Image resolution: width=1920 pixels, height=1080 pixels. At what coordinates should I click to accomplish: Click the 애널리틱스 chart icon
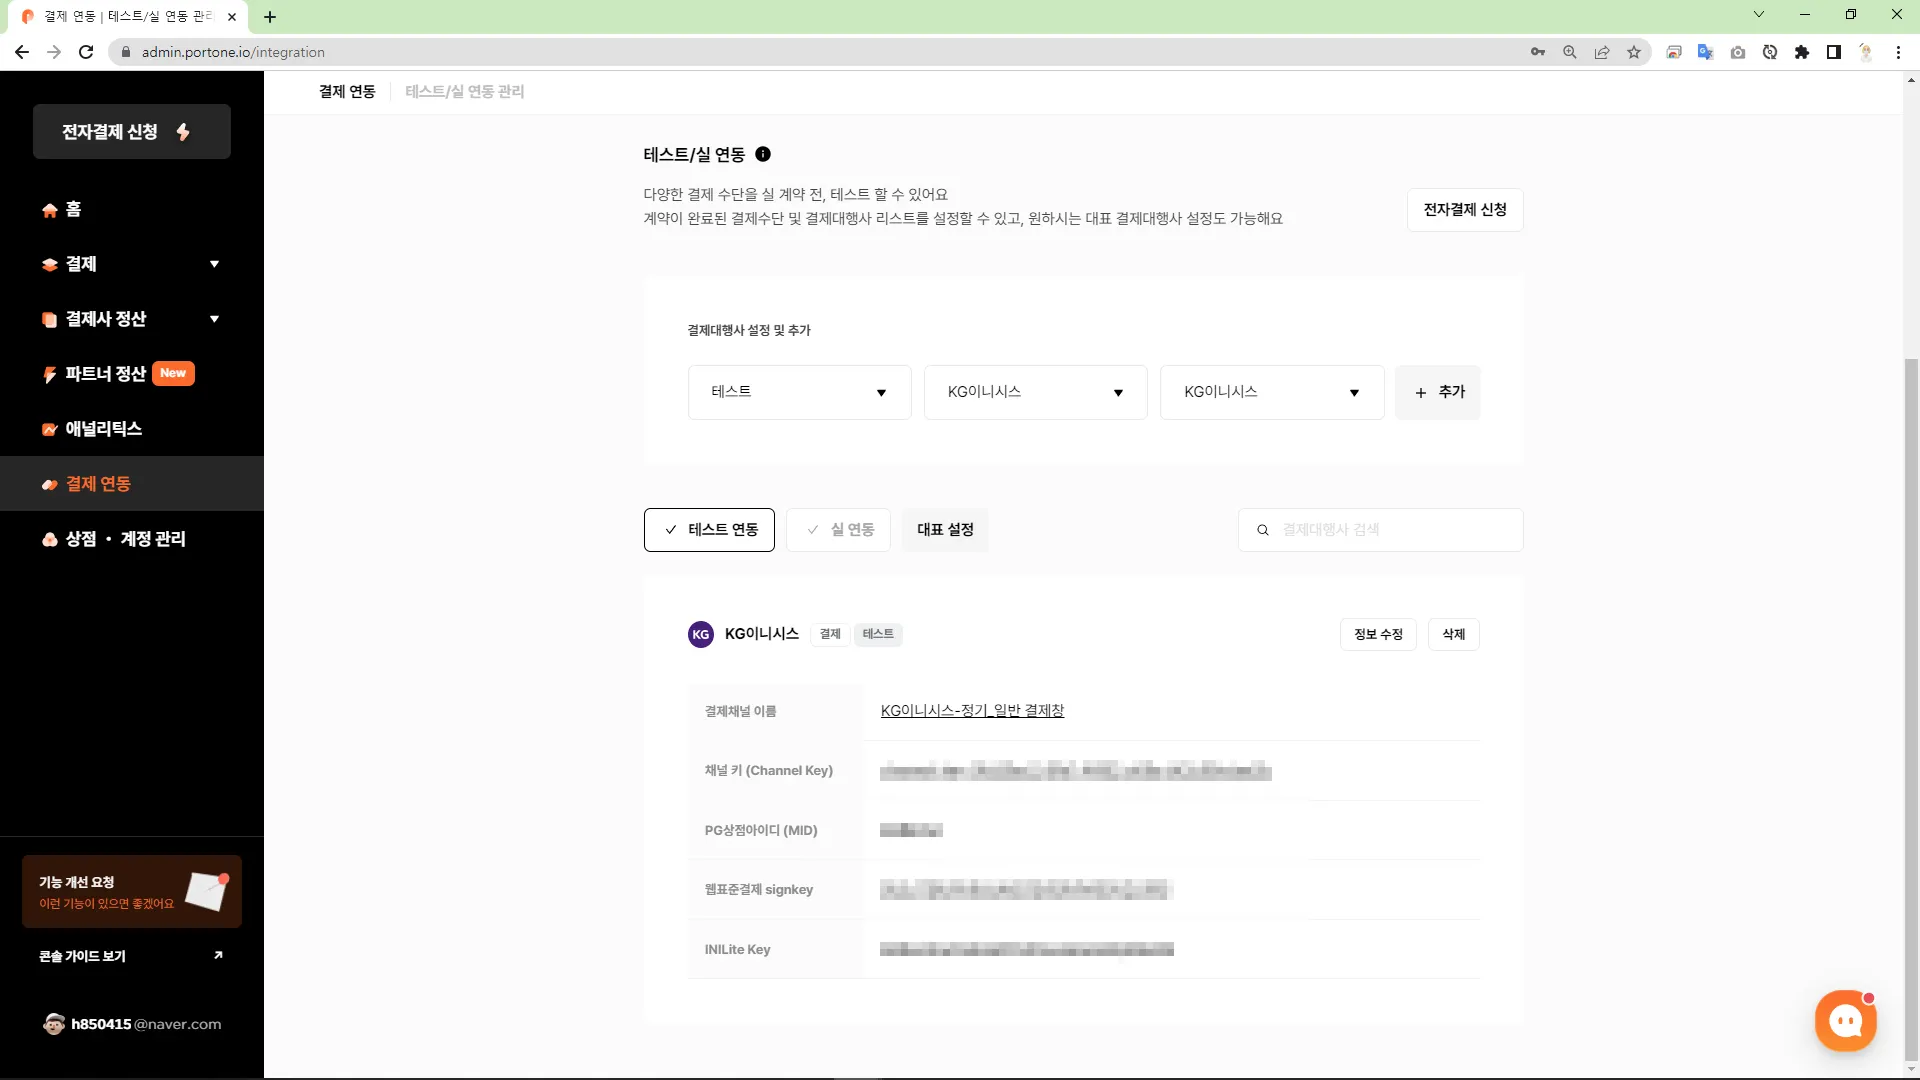49,429
